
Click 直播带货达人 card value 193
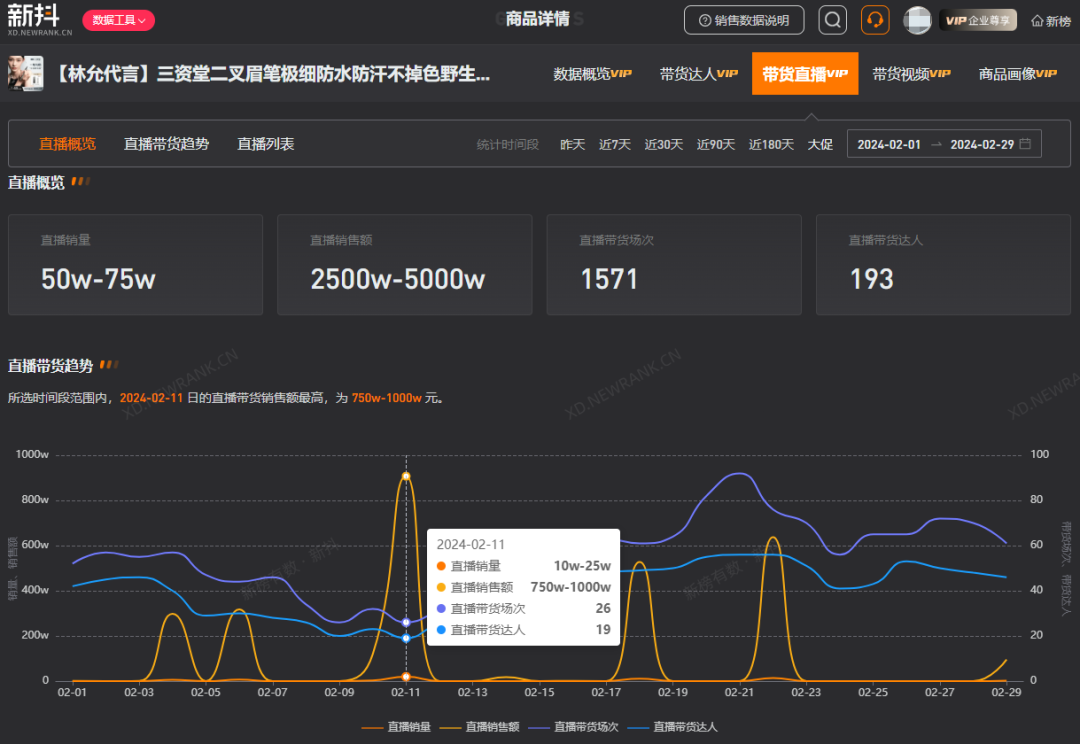click(x=871, y=280)
